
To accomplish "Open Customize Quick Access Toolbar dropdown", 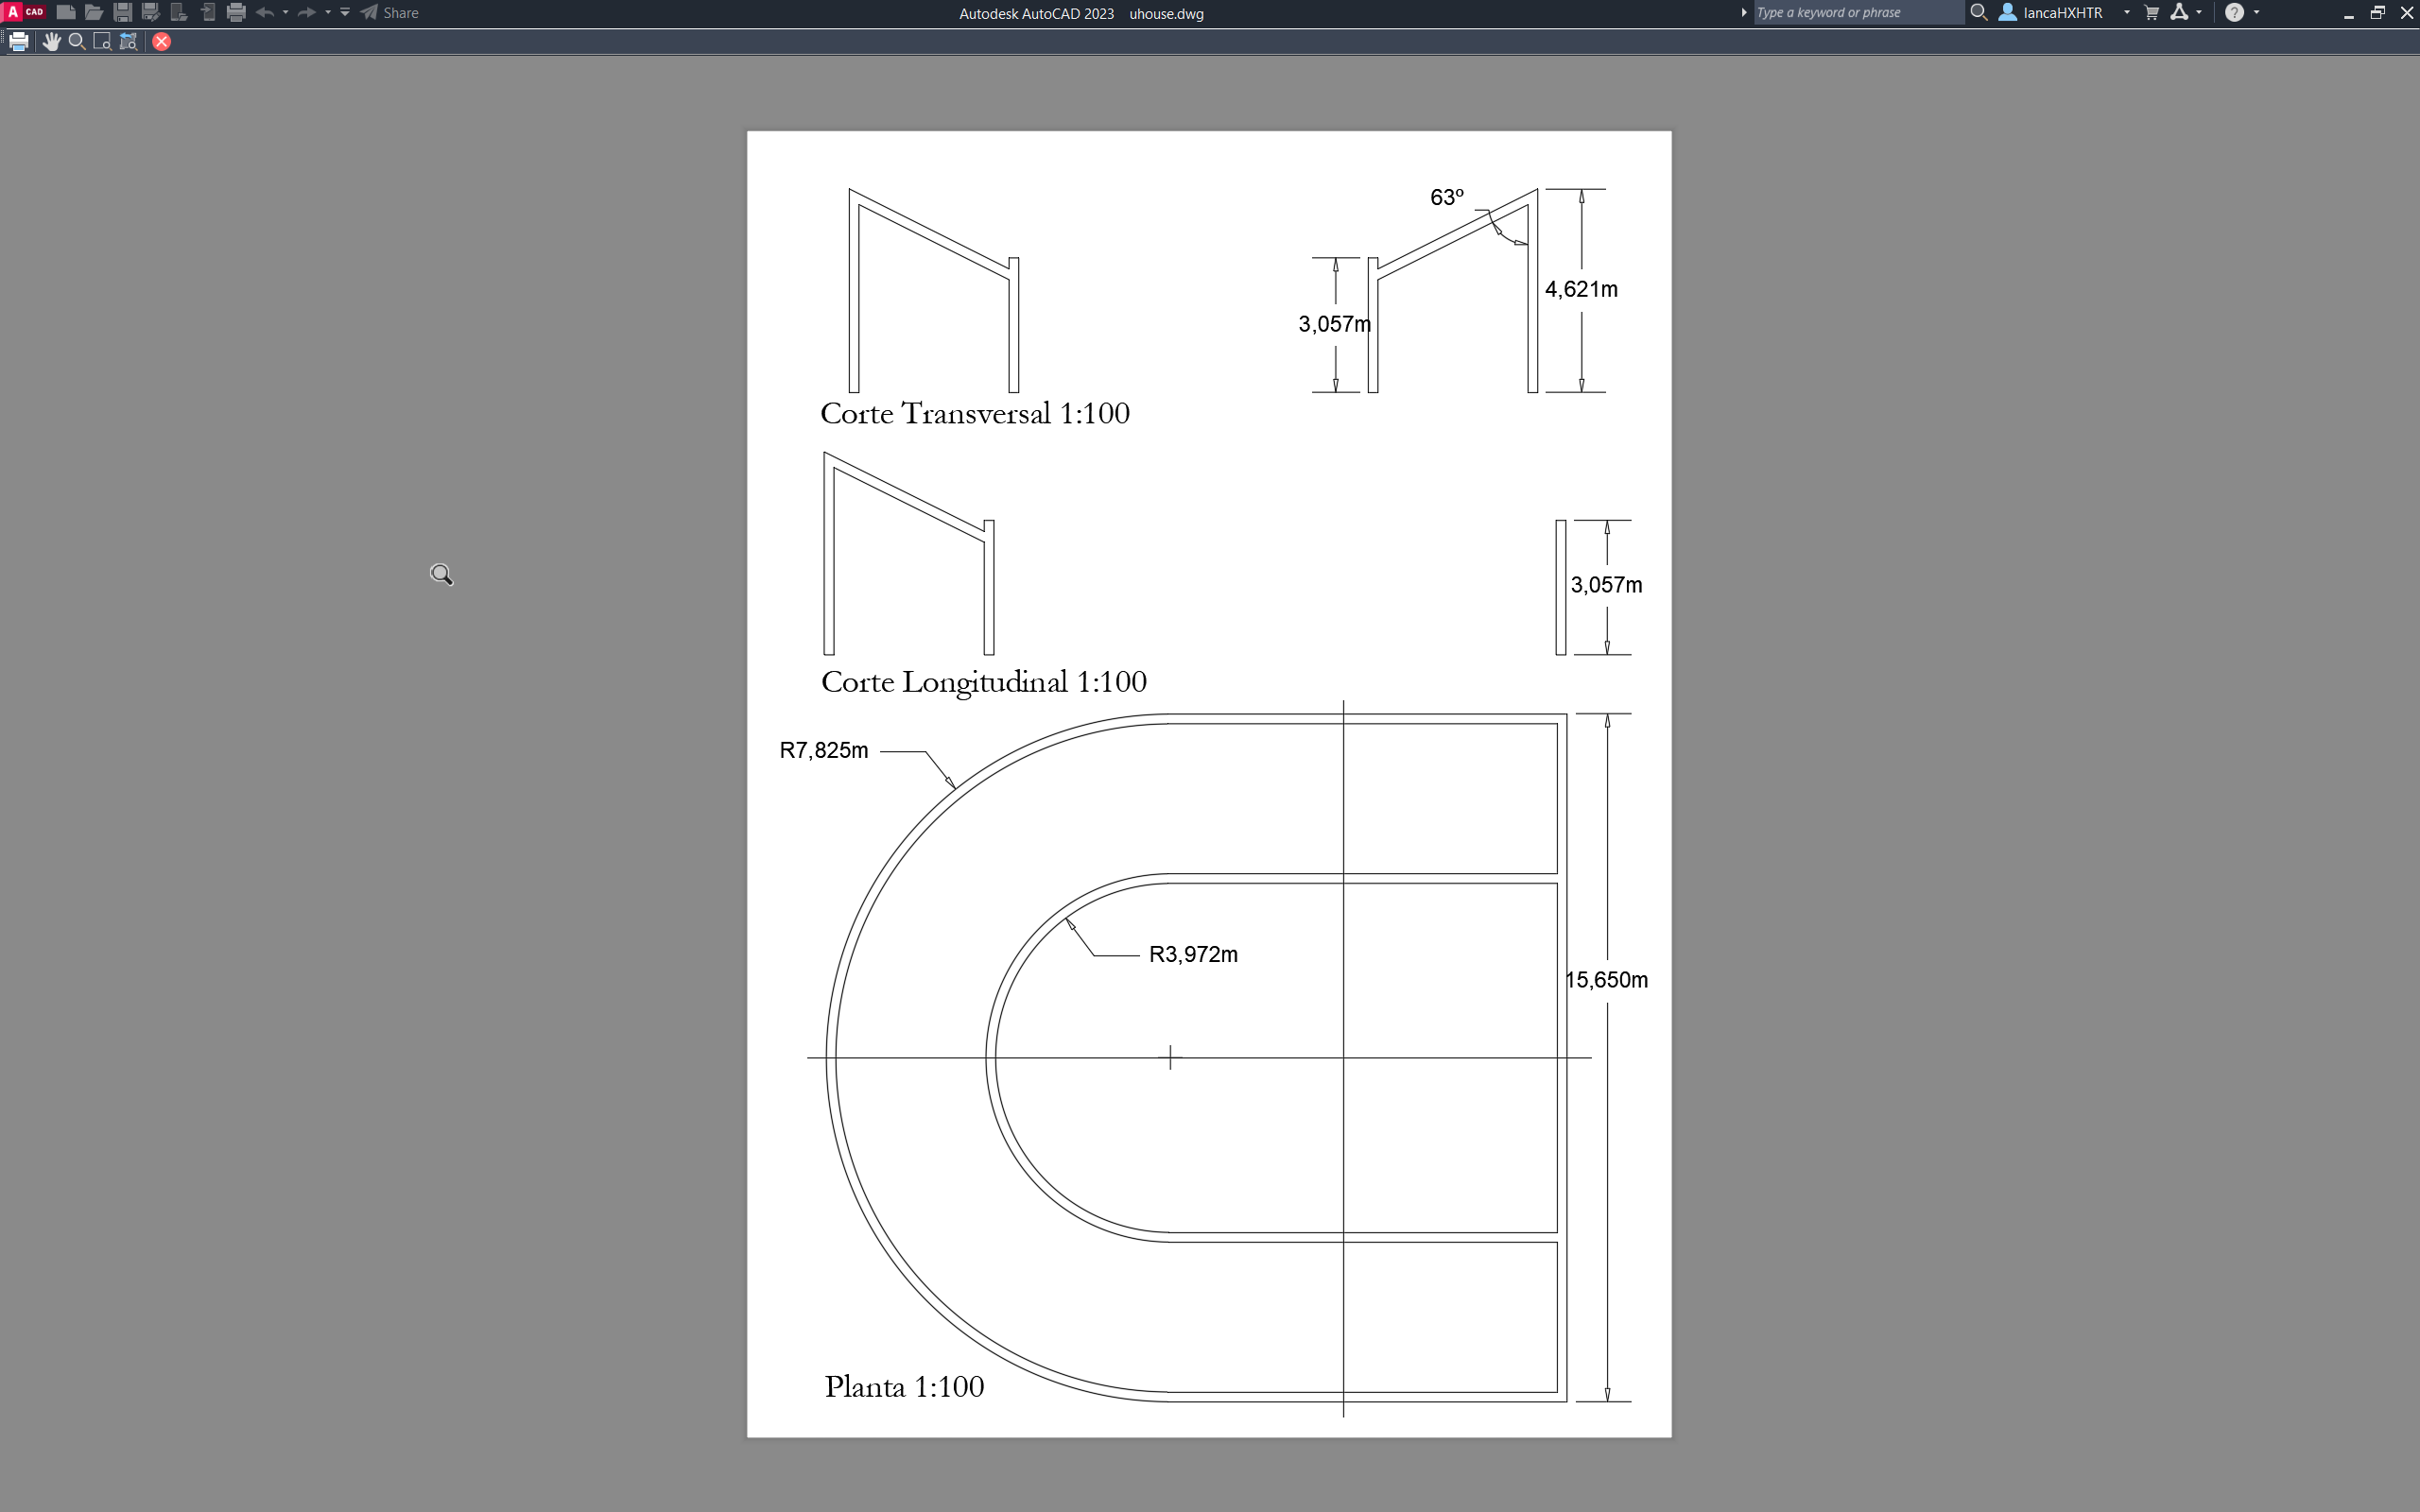I will 345,12.
